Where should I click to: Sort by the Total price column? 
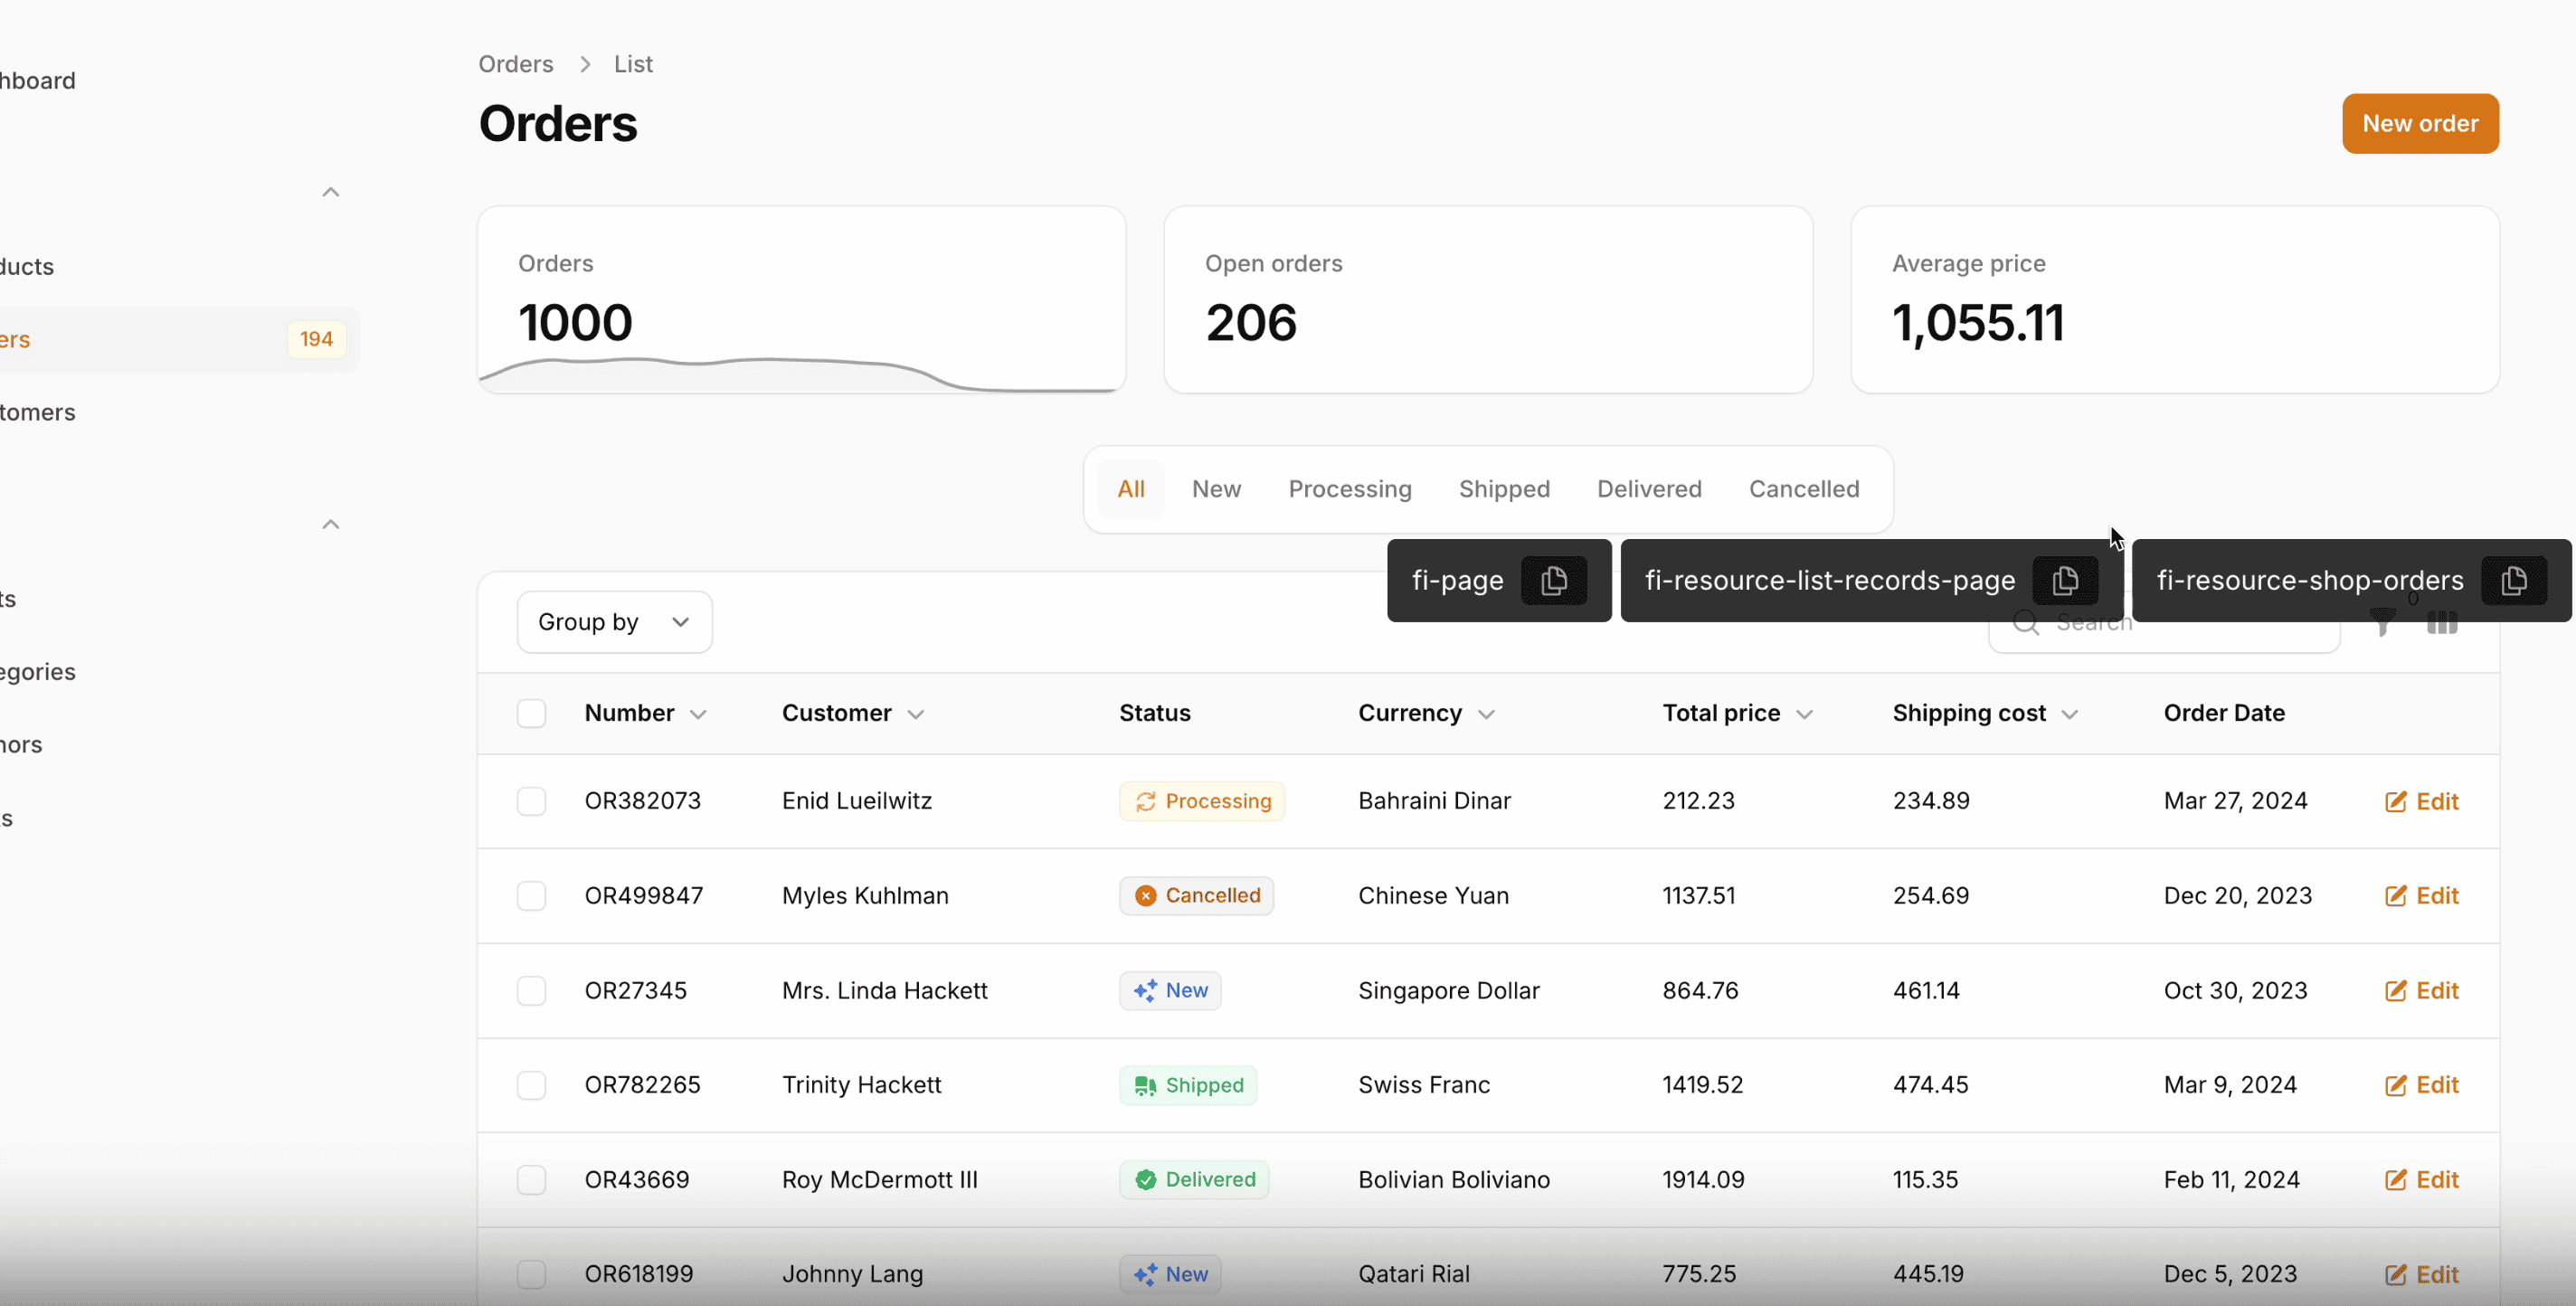[1737, 714]
